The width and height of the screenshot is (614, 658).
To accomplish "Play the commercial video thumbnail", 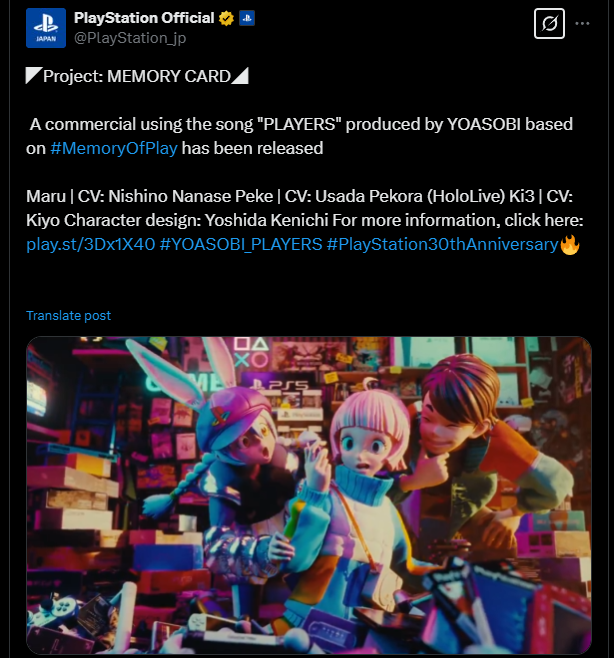I will 309,495.
